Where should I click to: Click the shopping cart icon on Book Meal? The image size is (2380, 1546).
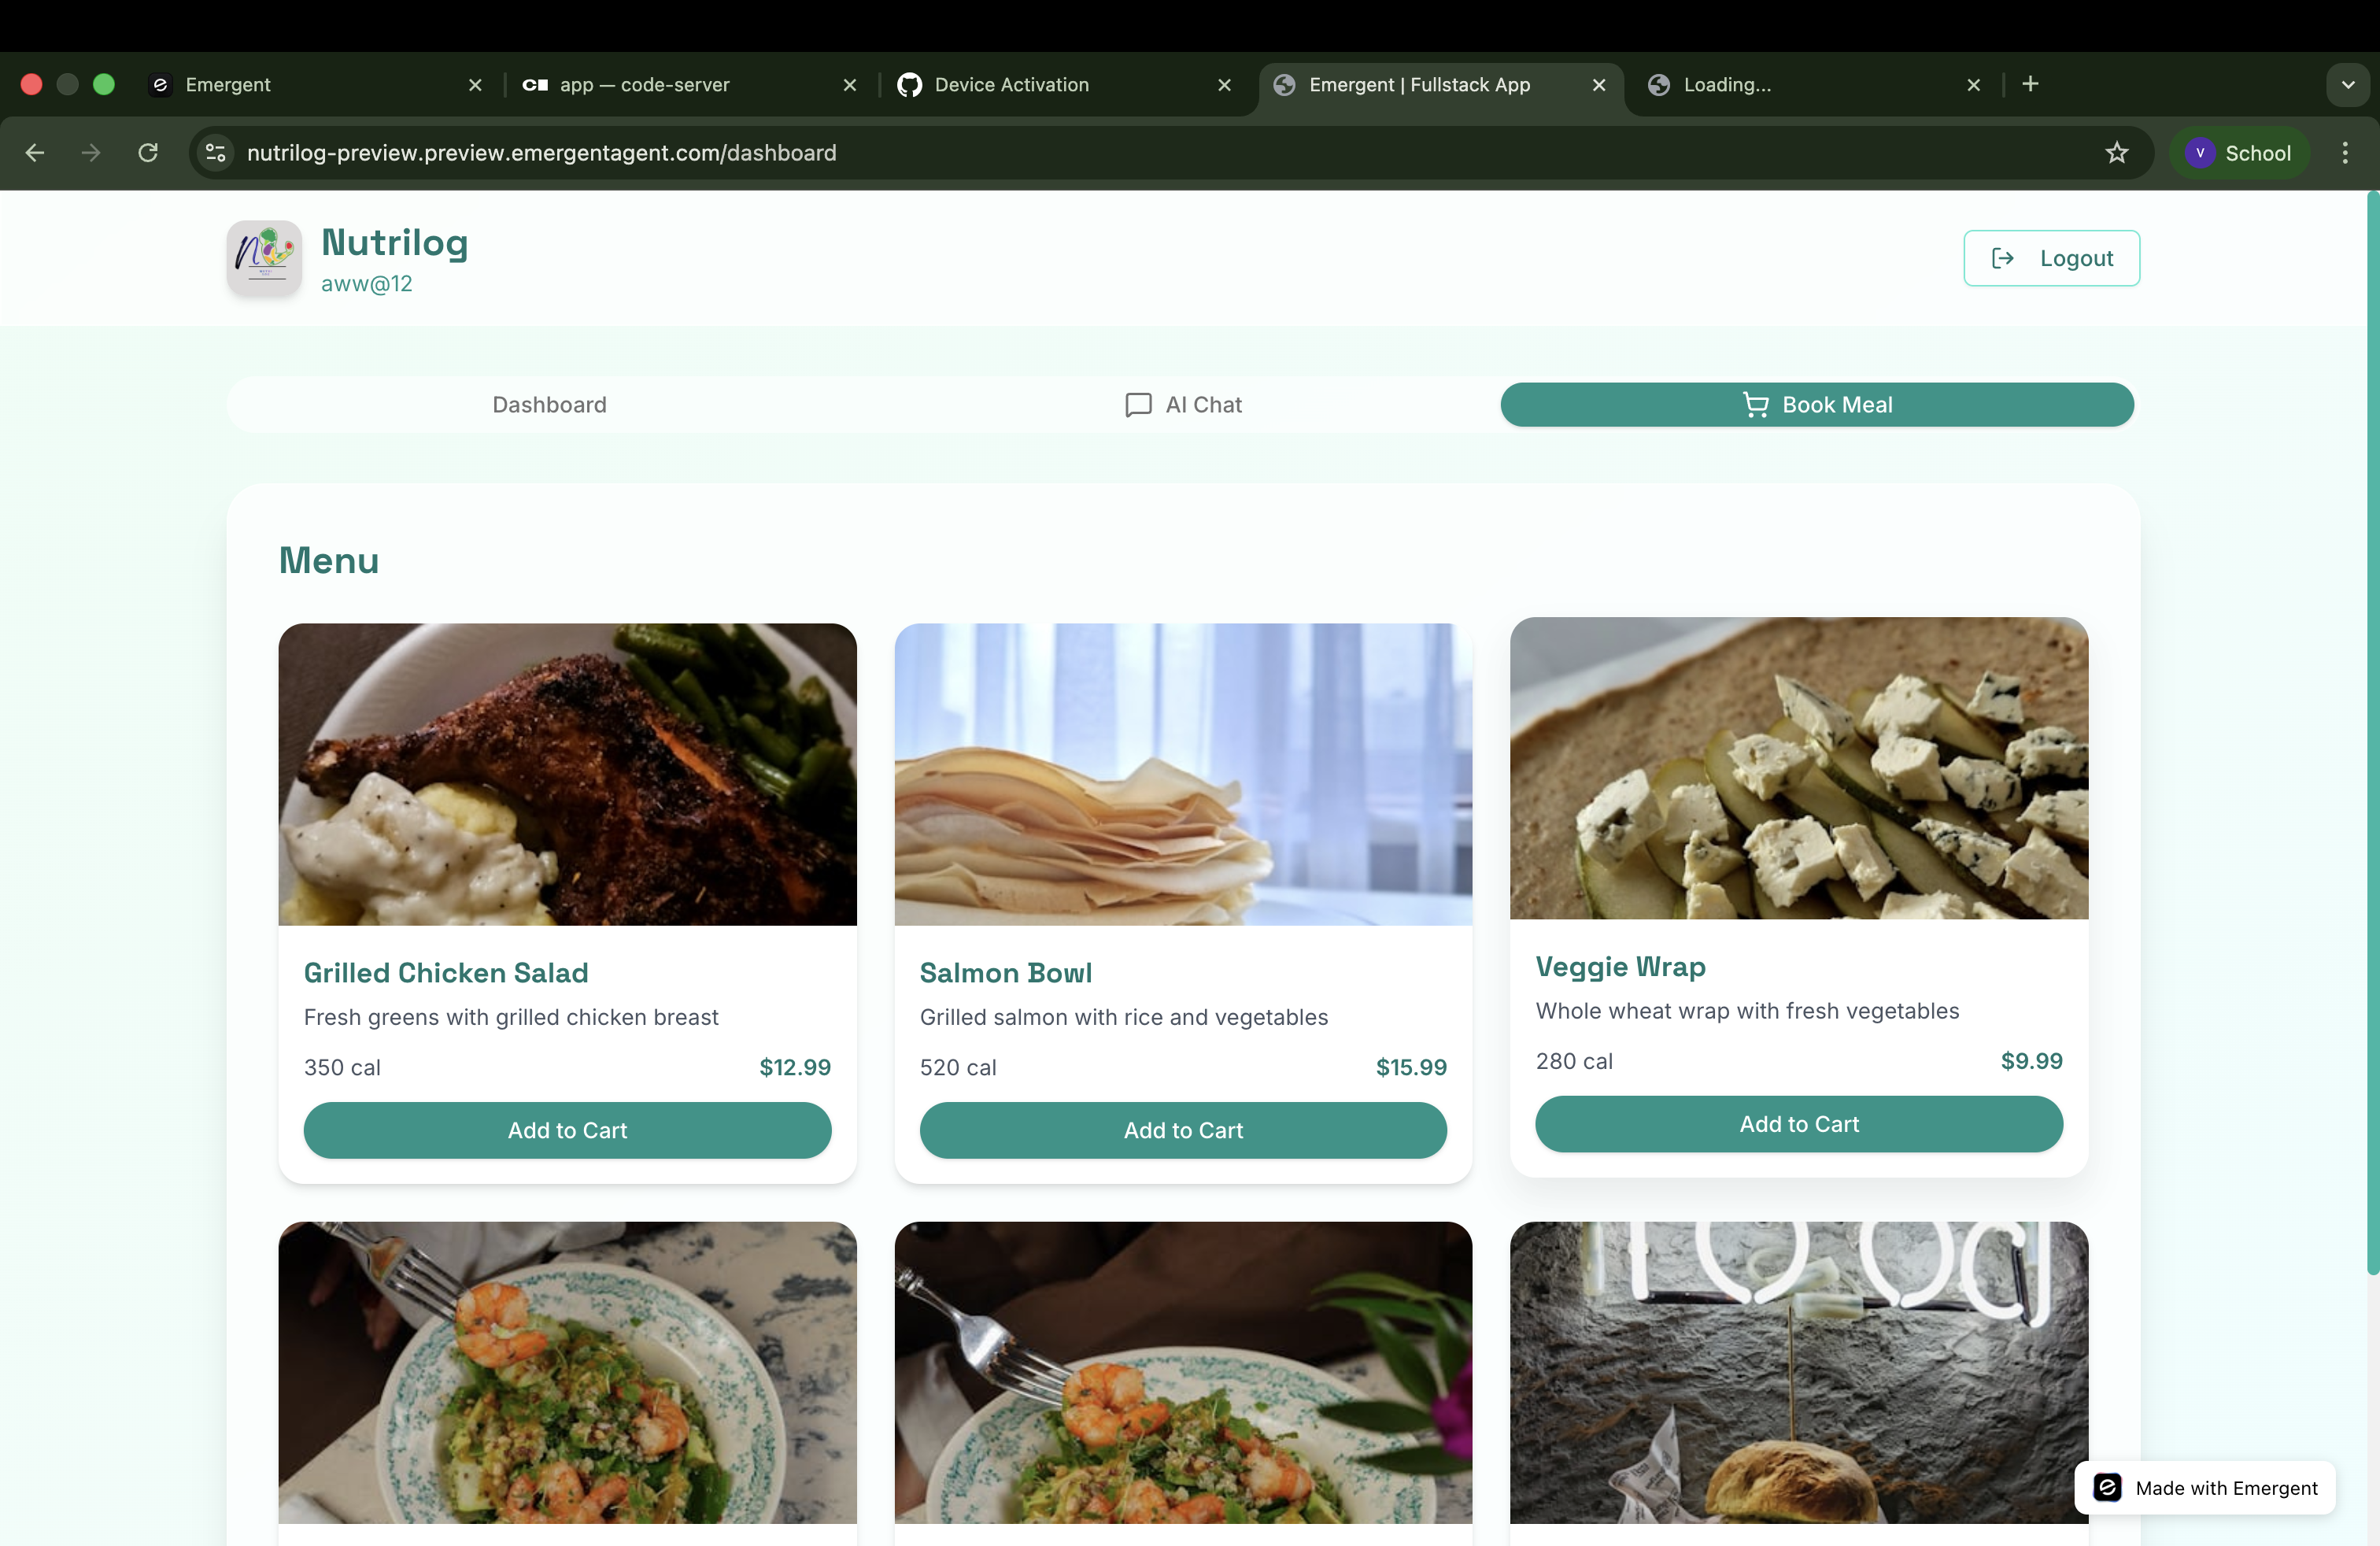(1754, 404)
